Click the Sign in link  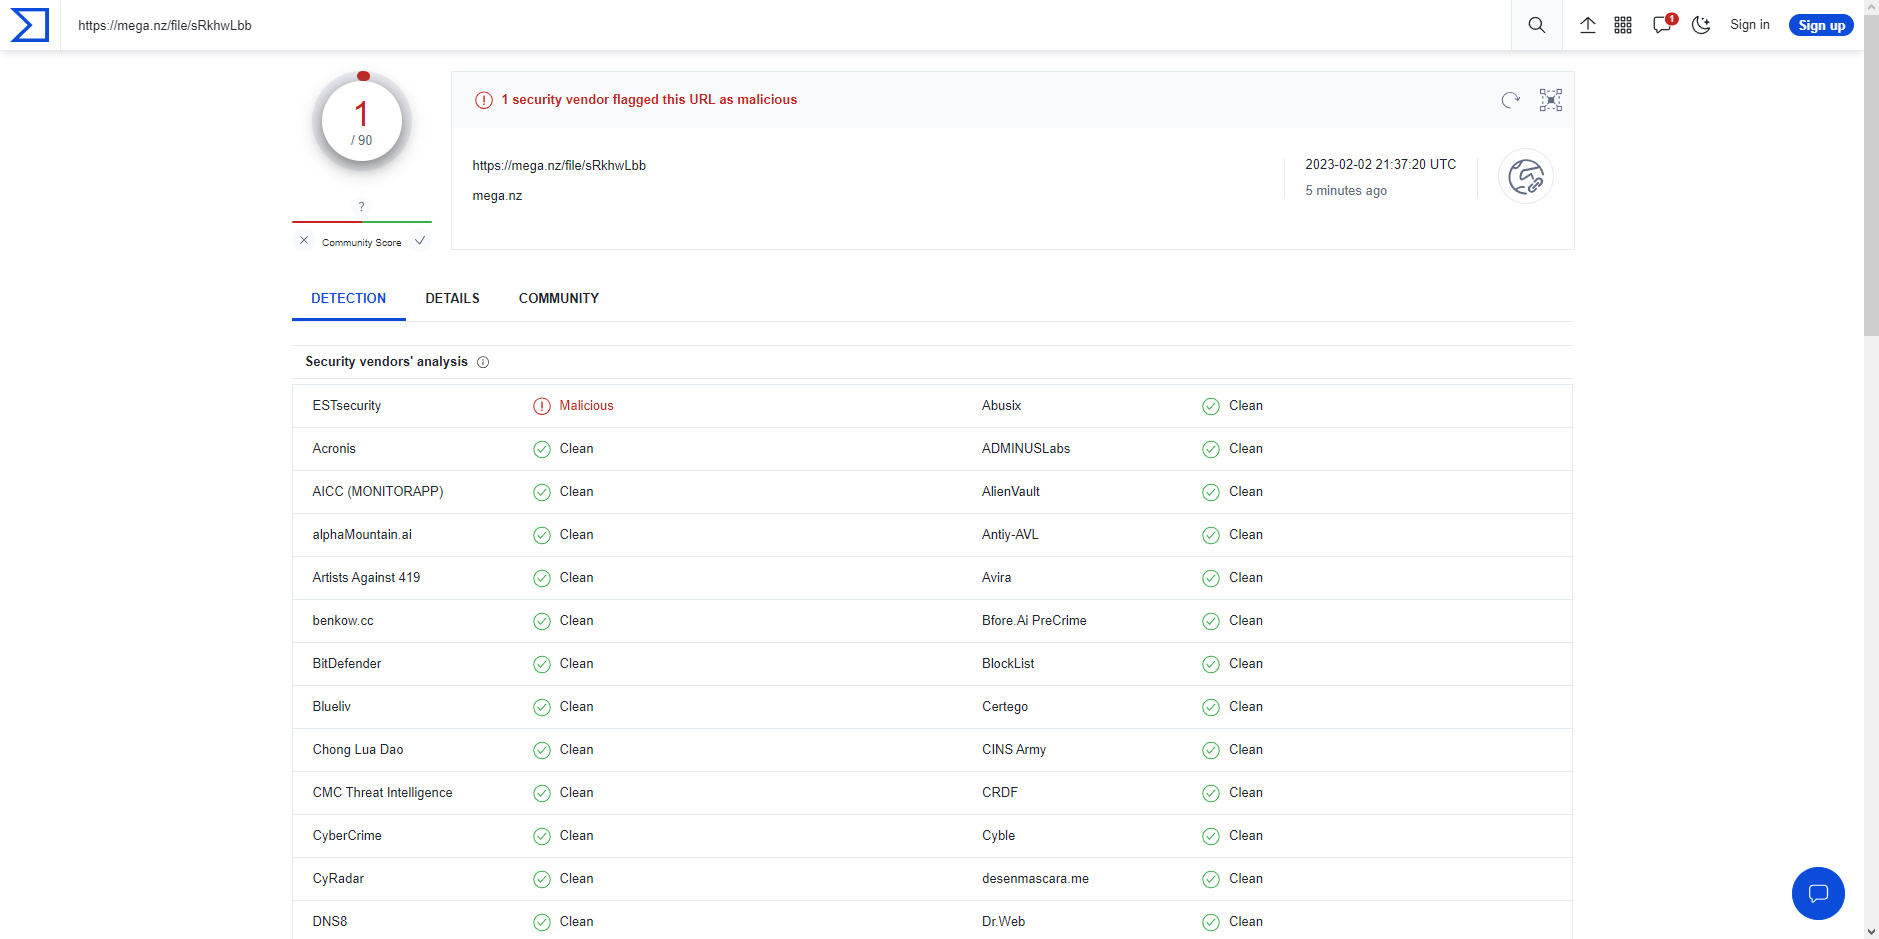point(1750,25)
